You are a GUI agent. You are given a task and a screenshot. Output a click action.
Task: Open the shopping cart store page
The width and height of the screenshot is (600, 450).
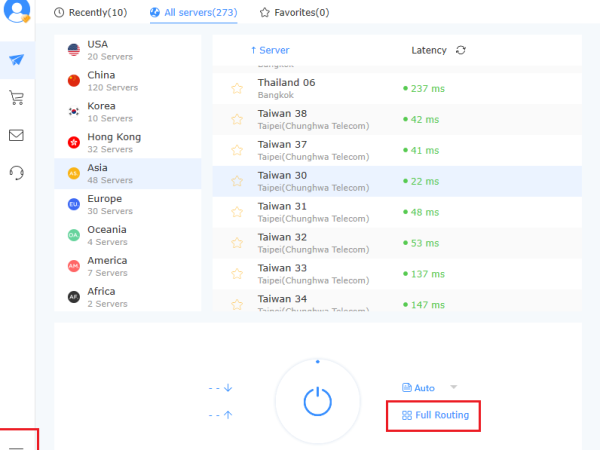pyautogui.click(x=16, y=98)
